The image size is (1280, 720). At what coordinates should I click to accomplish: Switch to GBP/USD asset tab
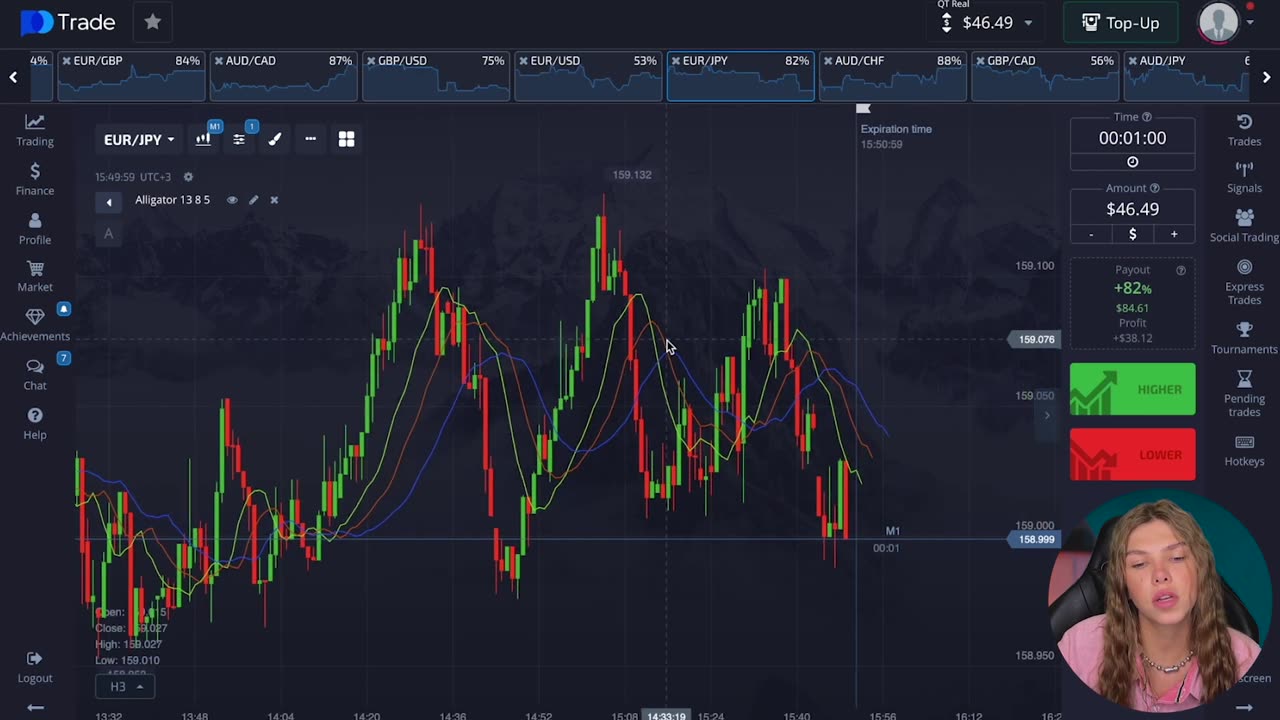(x=435, y=76)
